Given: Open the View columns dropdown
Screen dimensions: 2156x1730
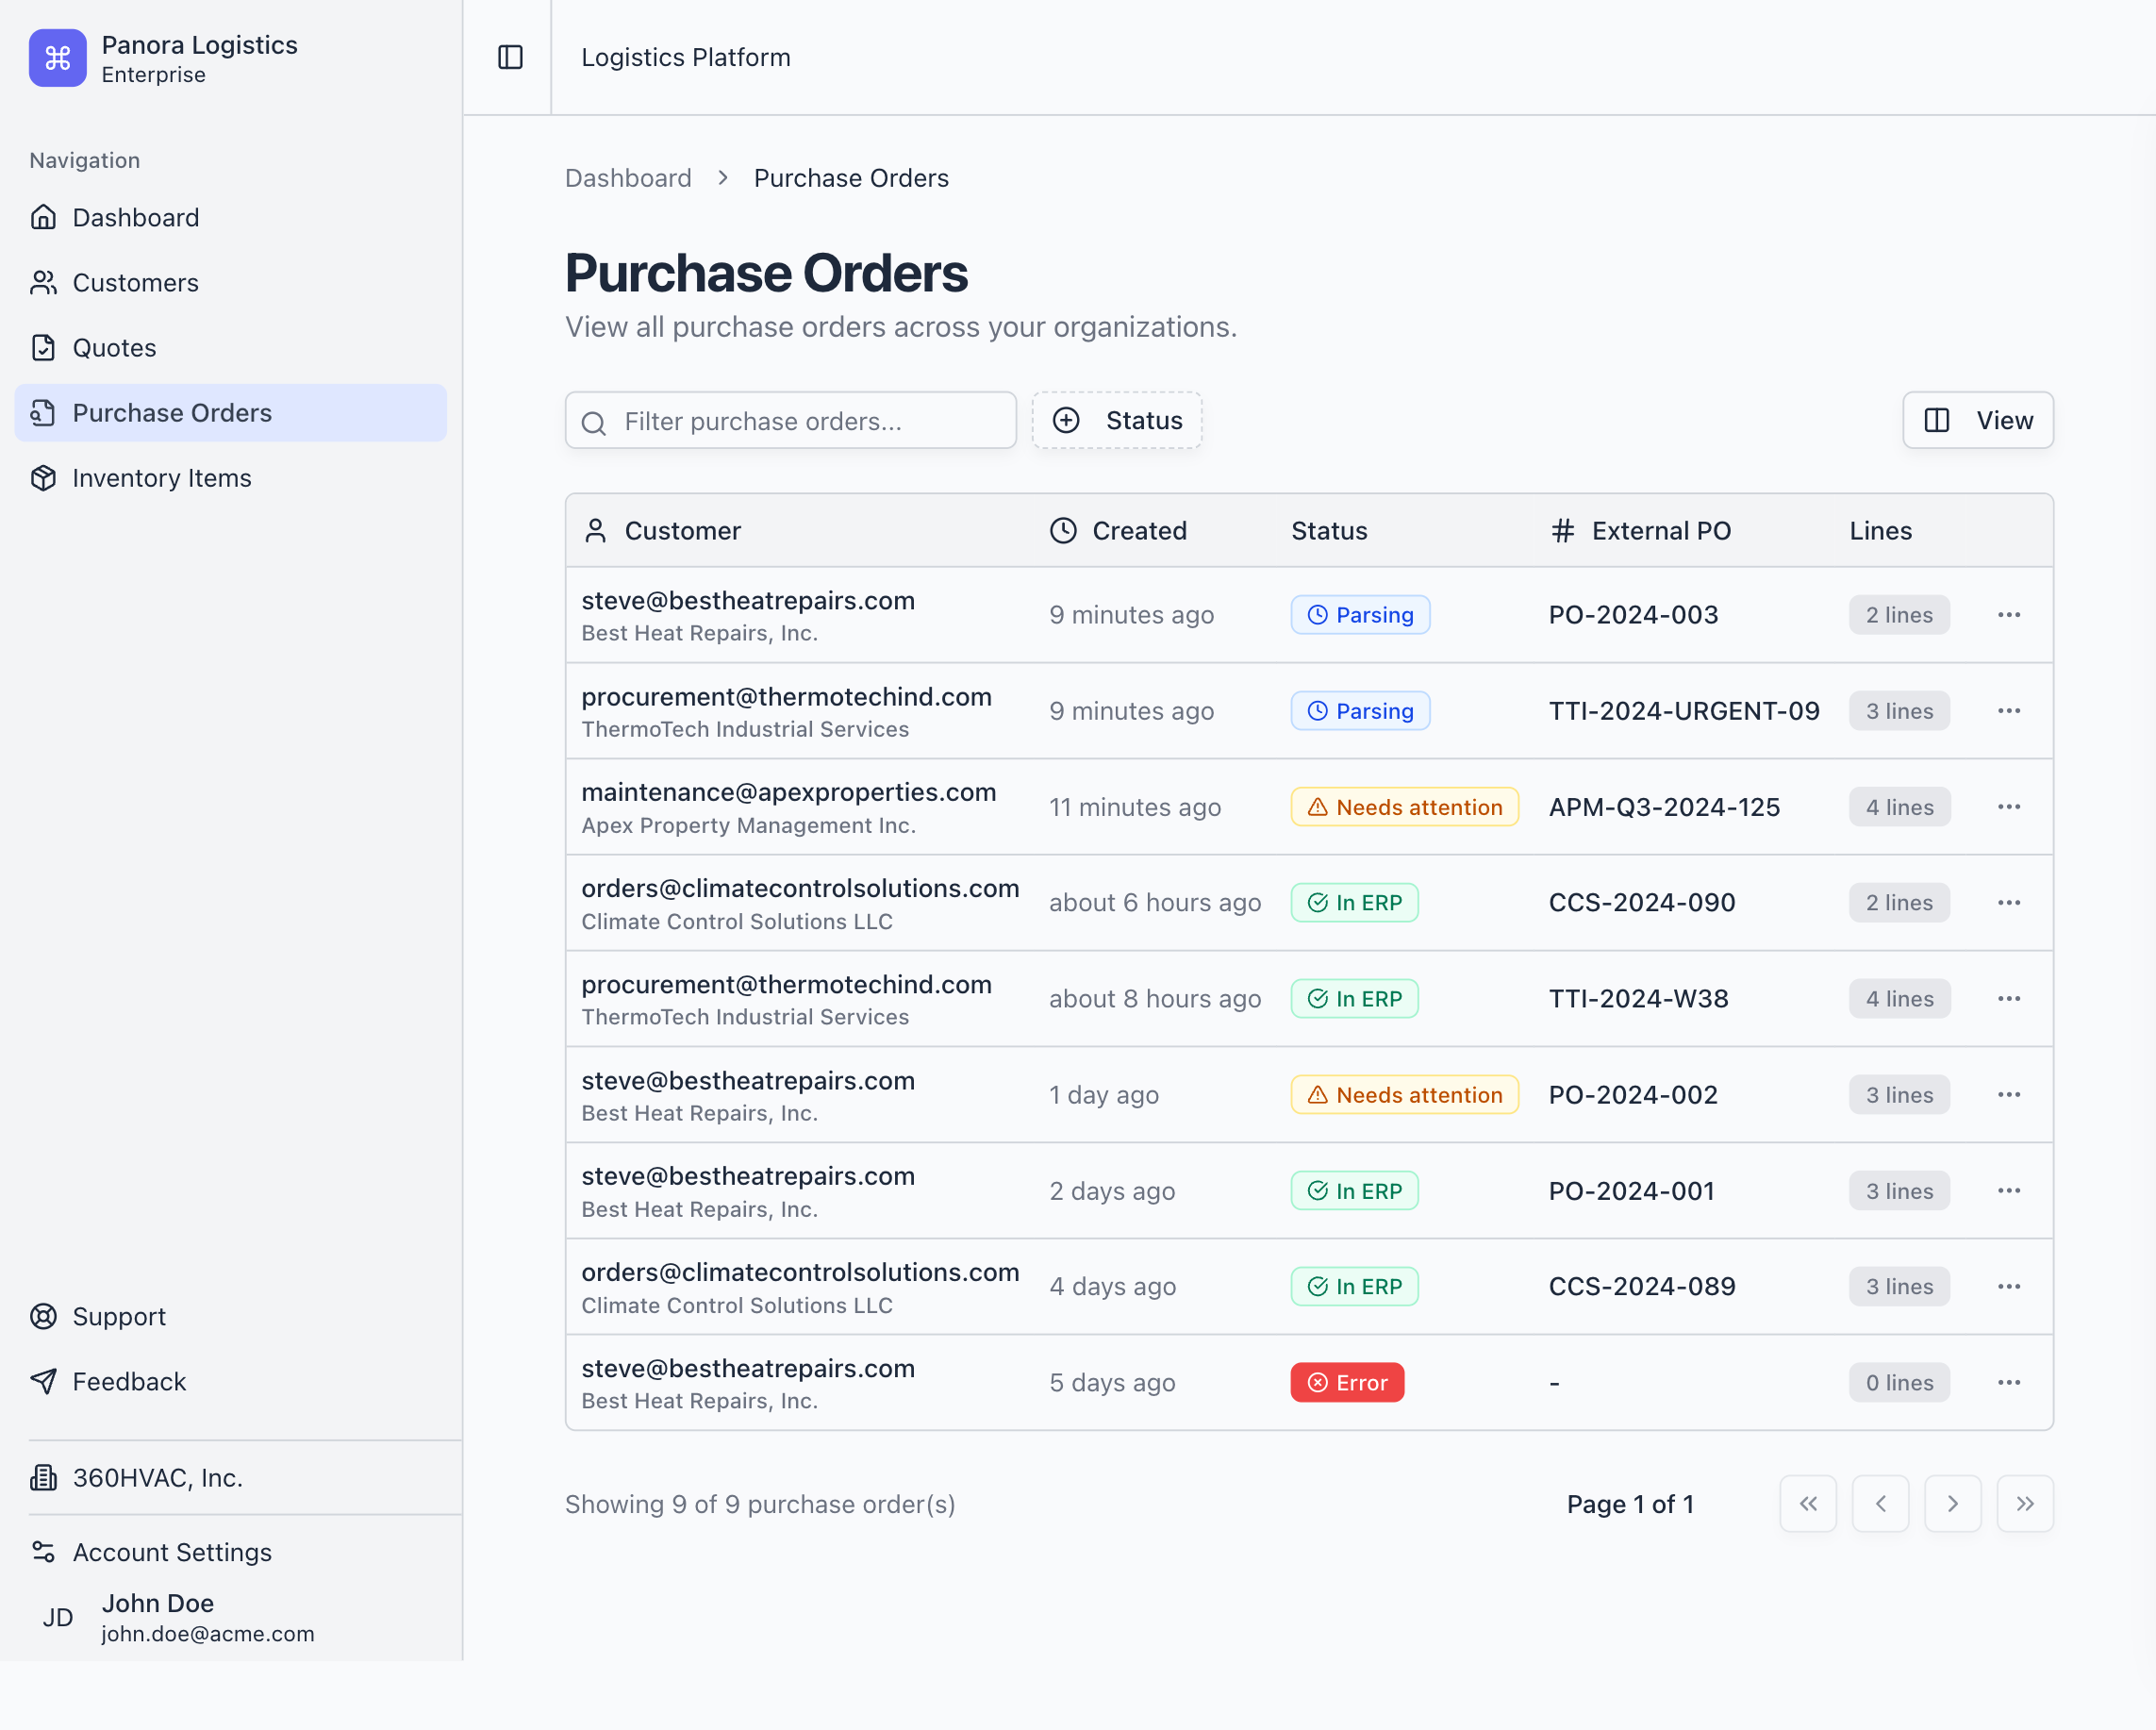Looking at the screenshot, I should (x=1977, y=420).
